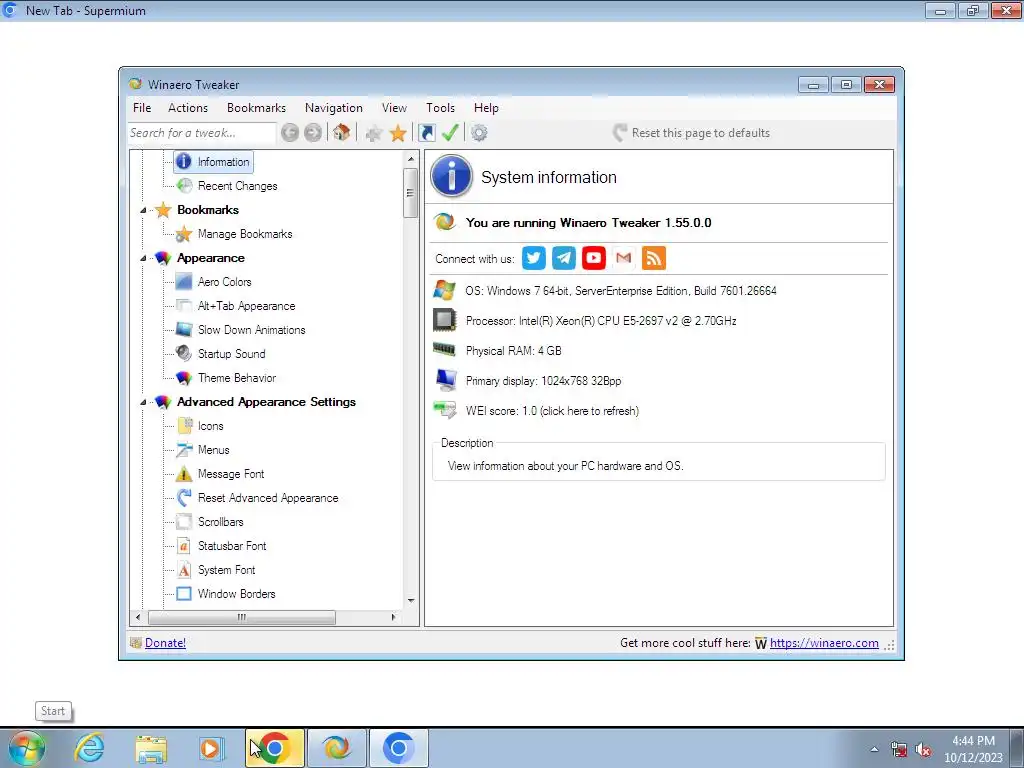Open the YouTube link icon

pos(594,258)
